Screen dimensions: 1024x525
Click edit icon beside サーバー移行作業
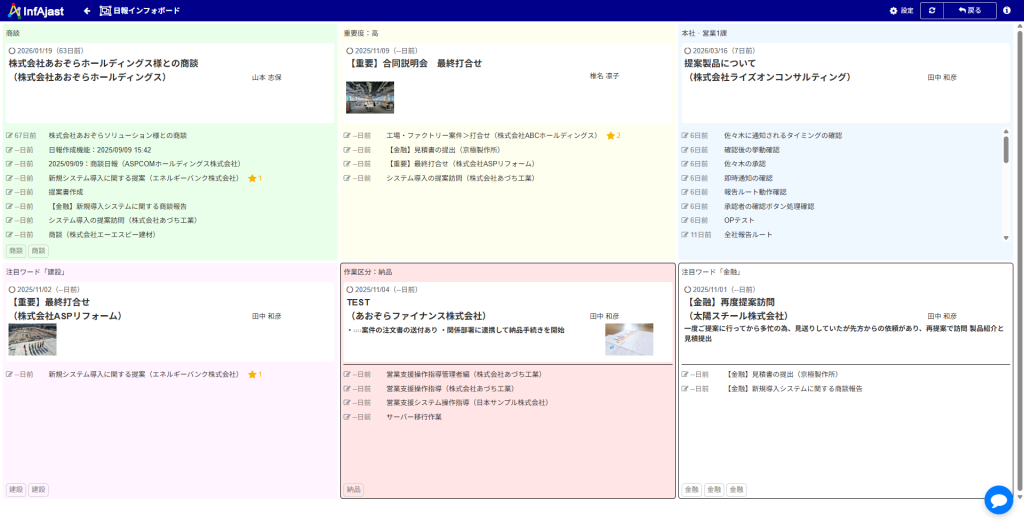coord(348,417)
